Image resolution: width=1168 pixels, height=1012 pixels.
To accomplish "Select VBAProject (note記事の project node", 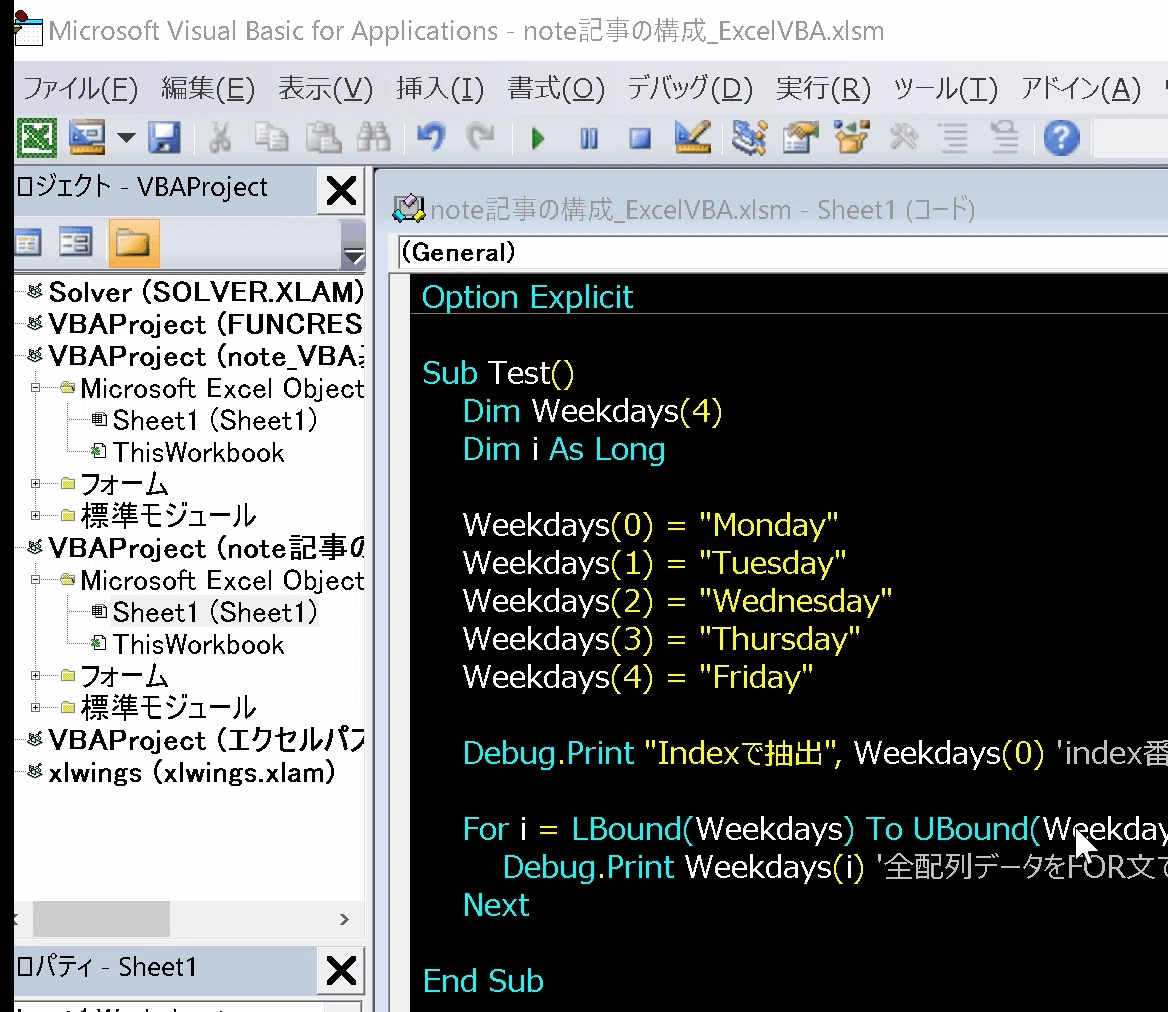I will click(206, 548).
